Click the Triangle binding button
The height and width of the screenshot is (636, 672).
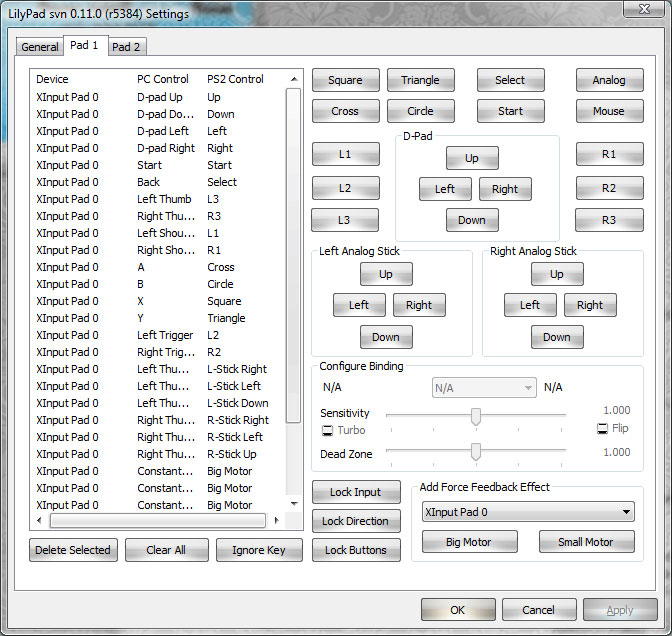420,80
